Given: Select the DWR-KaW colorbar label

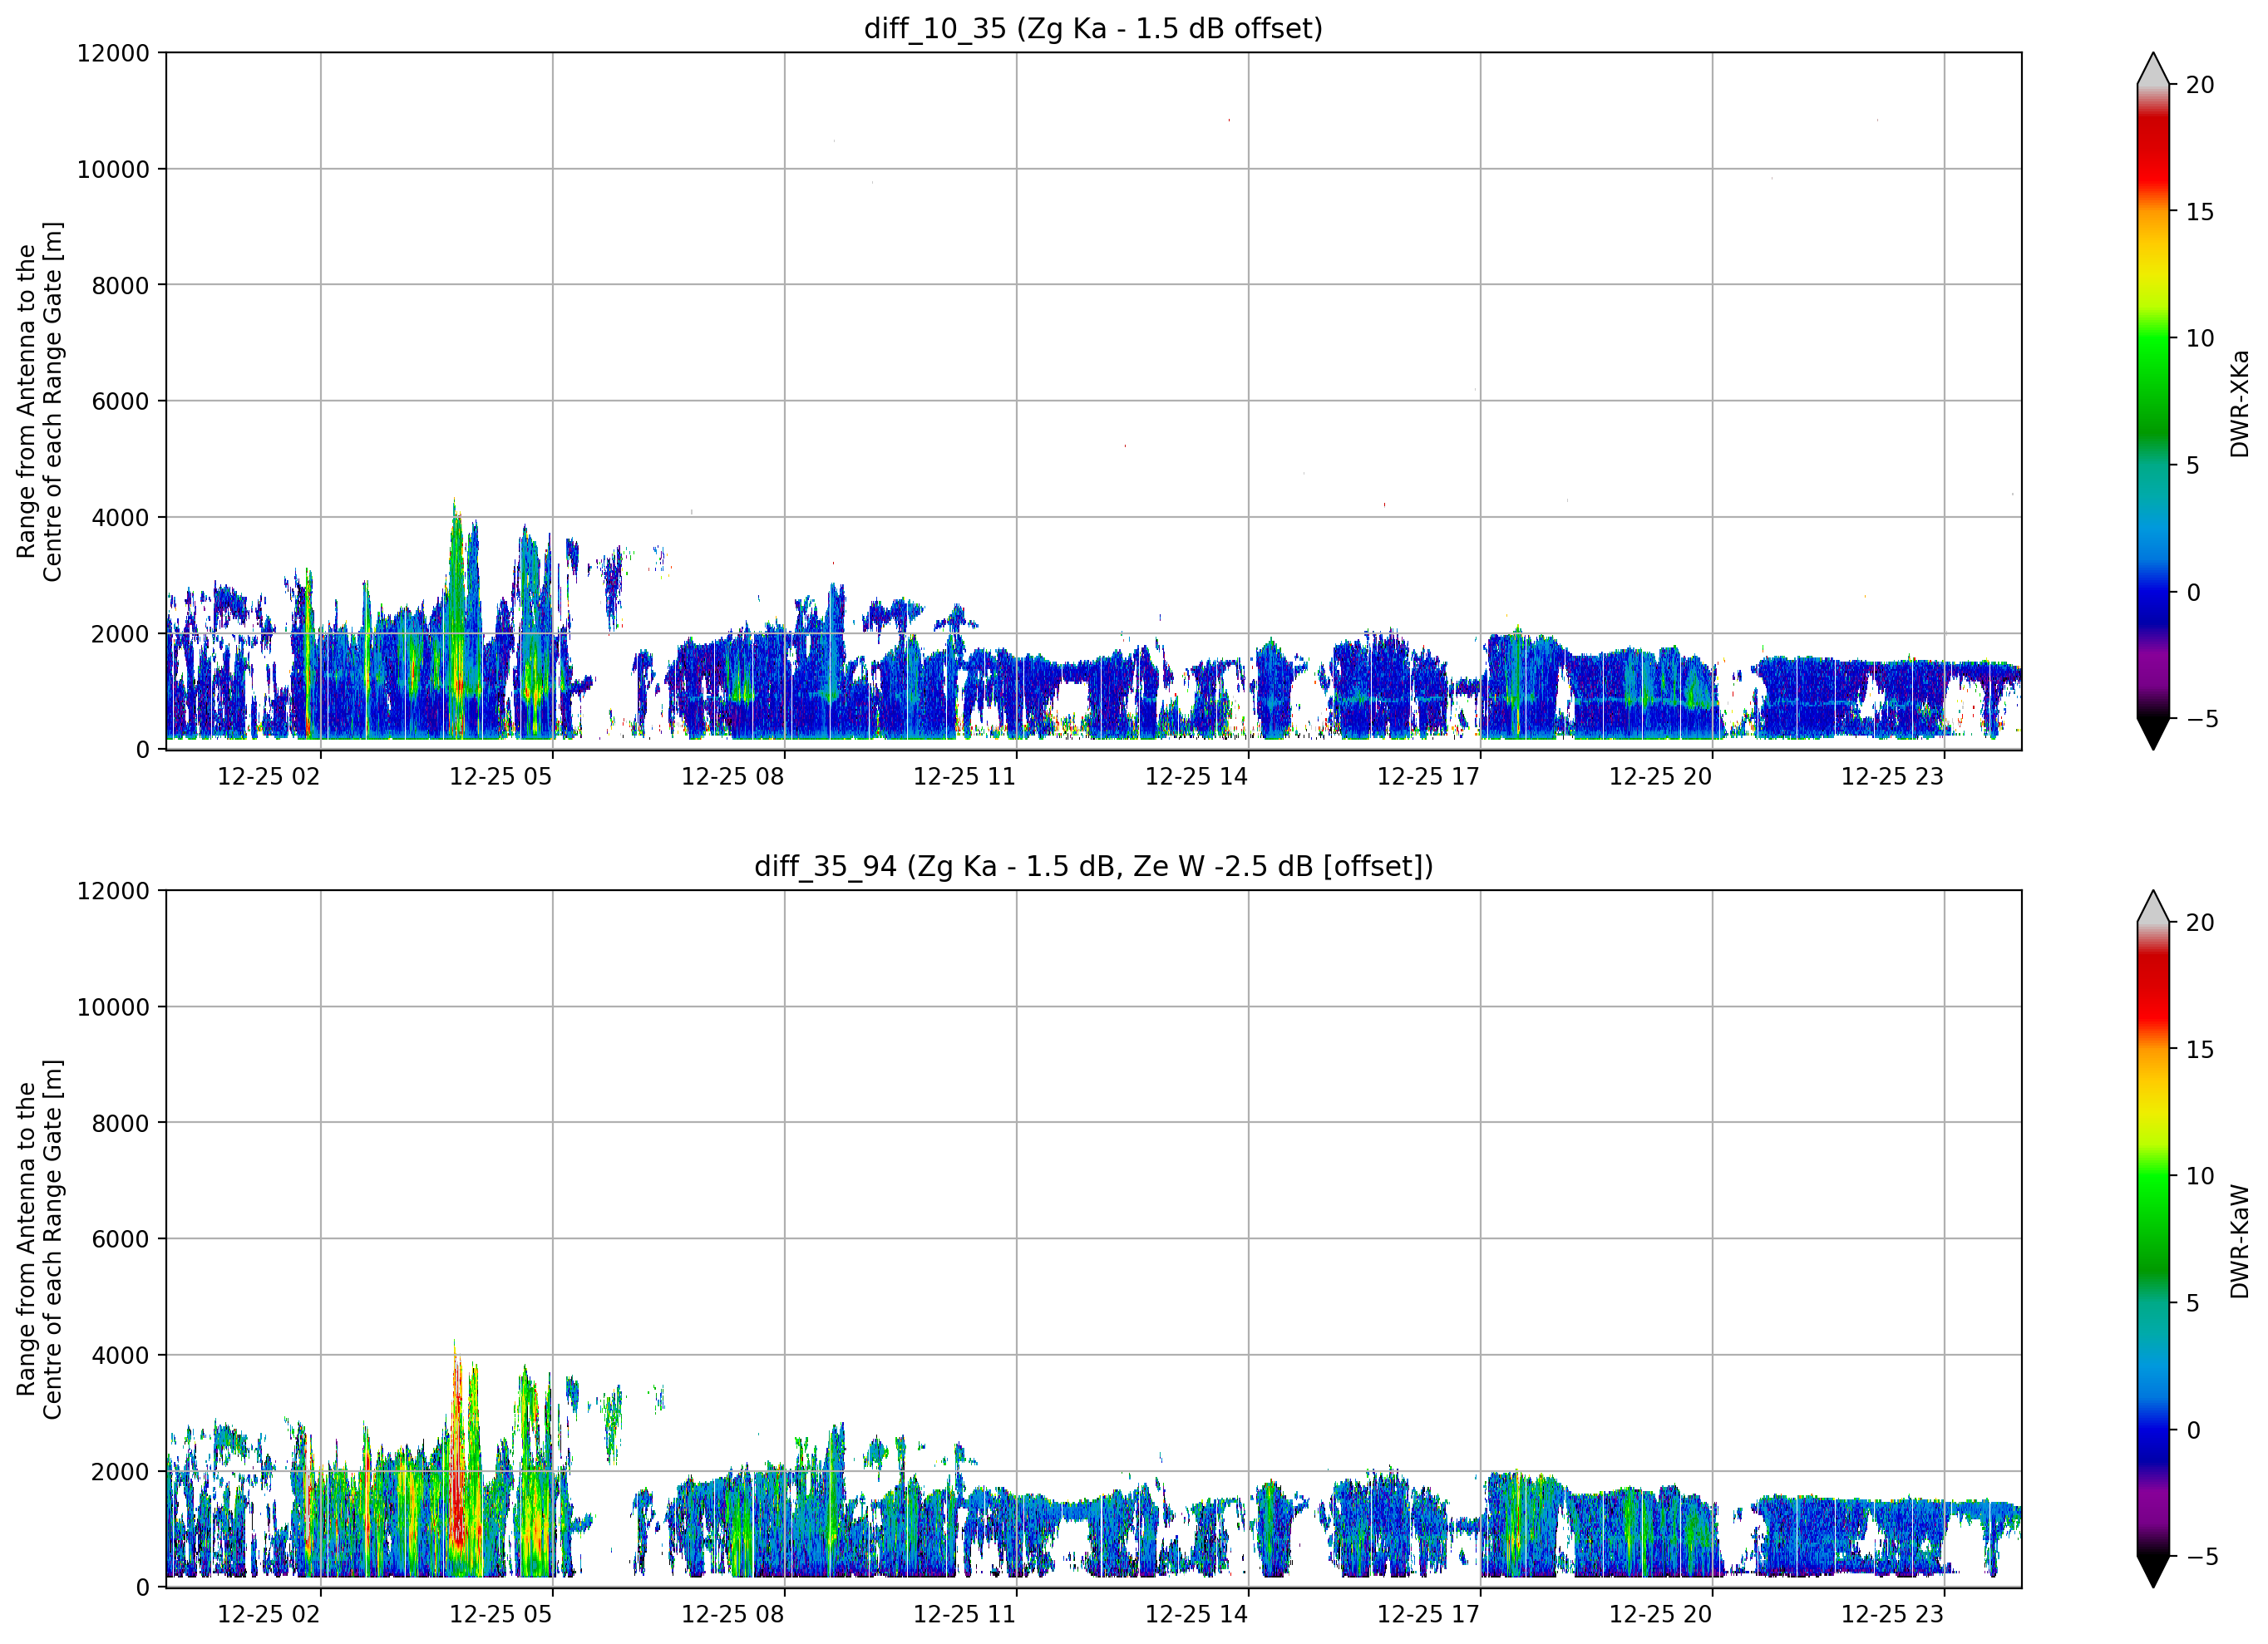Looking at the screenshot, I should click(2239, 1241).
